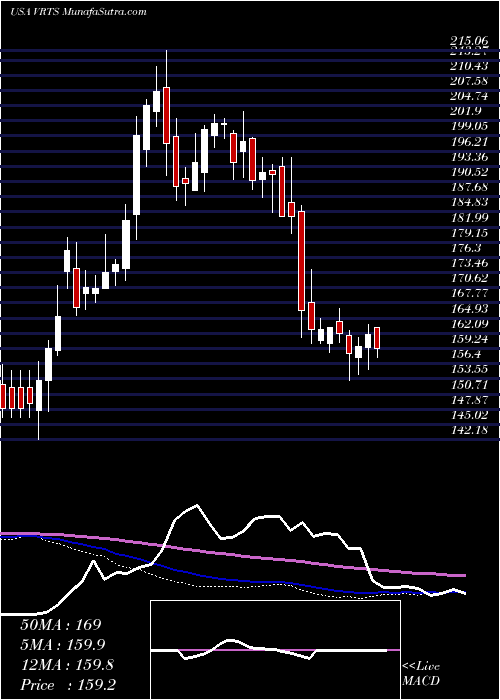Select the 173.46 price label
Screen dimensions: 500x700
tap(469, 263)
